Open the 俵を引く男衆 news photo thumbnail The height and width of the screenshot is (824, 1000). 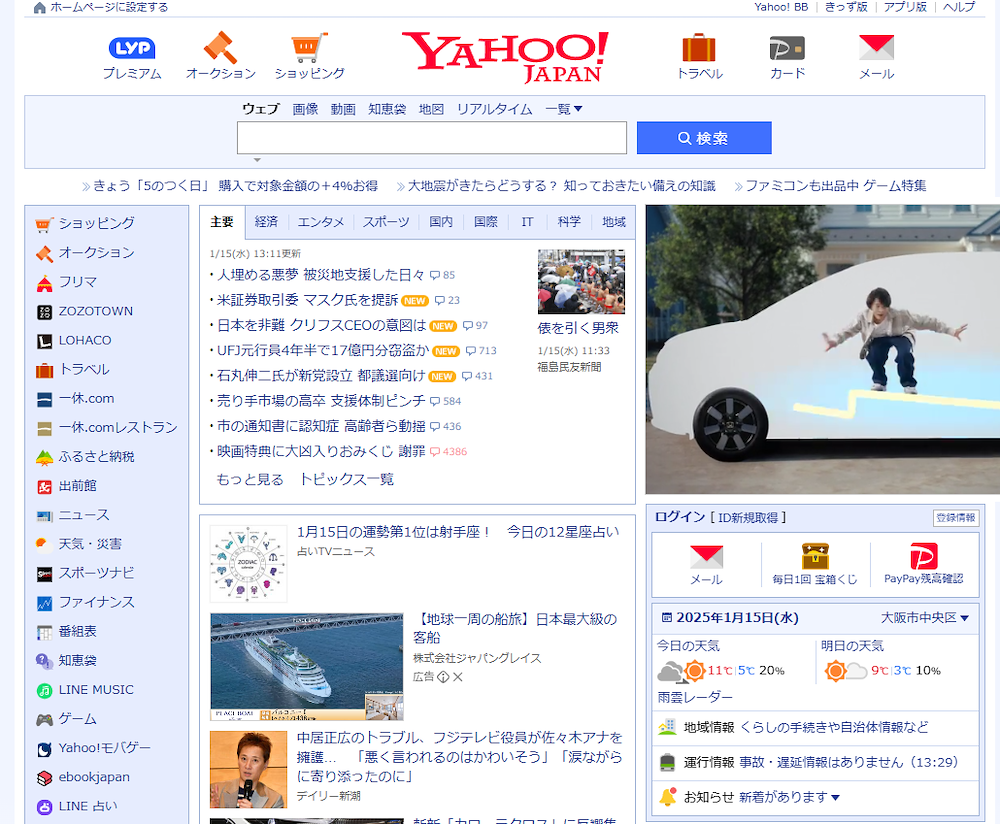(x=581, y=282)
